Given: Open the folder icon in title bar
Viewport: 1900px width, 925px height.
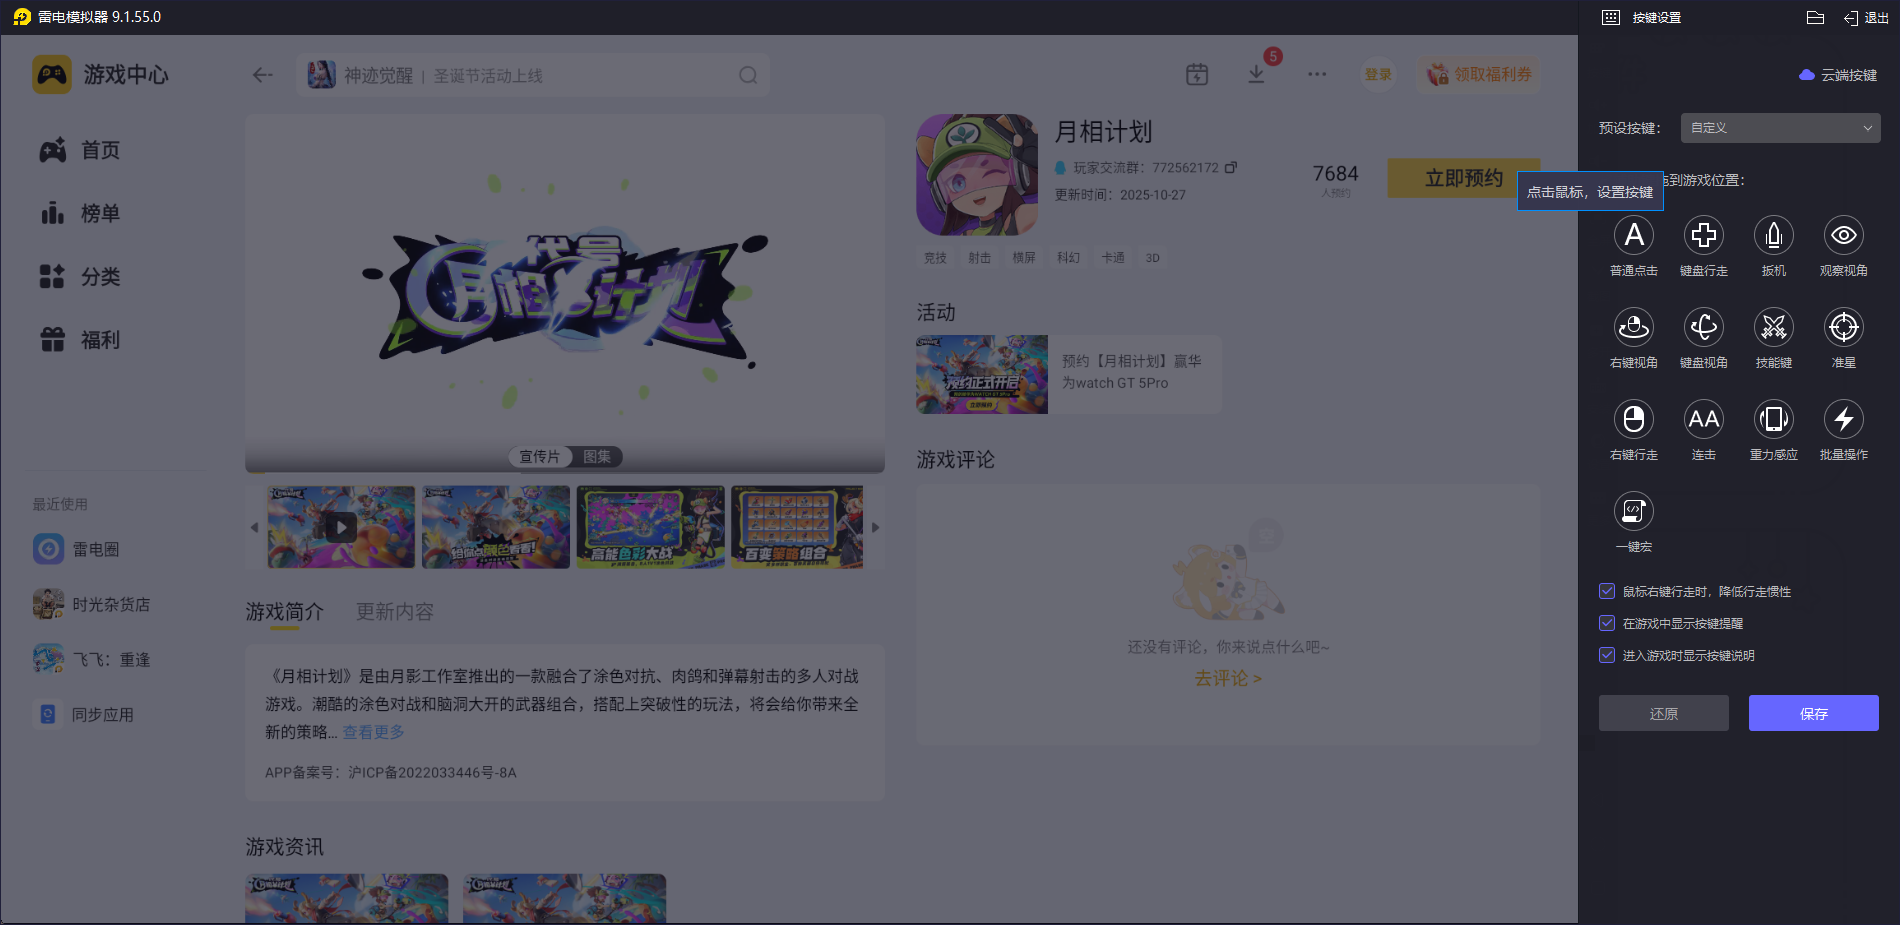Looking at the screenshot, I should click(x=1816, y=17).
